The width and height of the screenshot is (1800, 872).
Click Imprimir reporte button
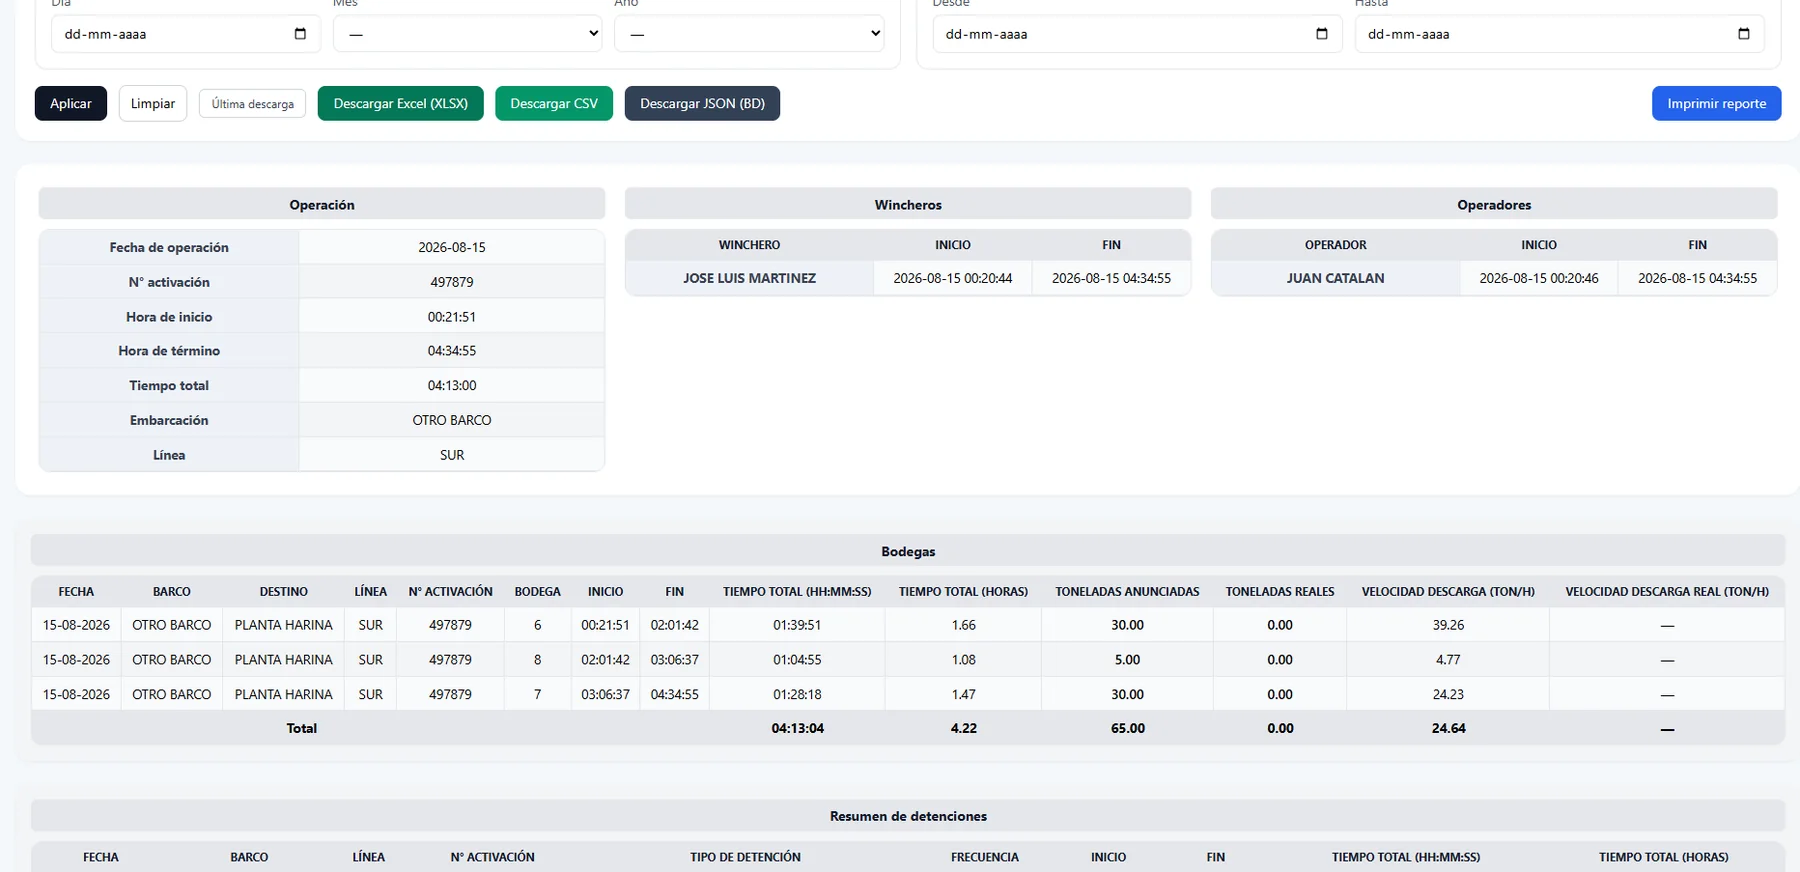pos(1716,103)
